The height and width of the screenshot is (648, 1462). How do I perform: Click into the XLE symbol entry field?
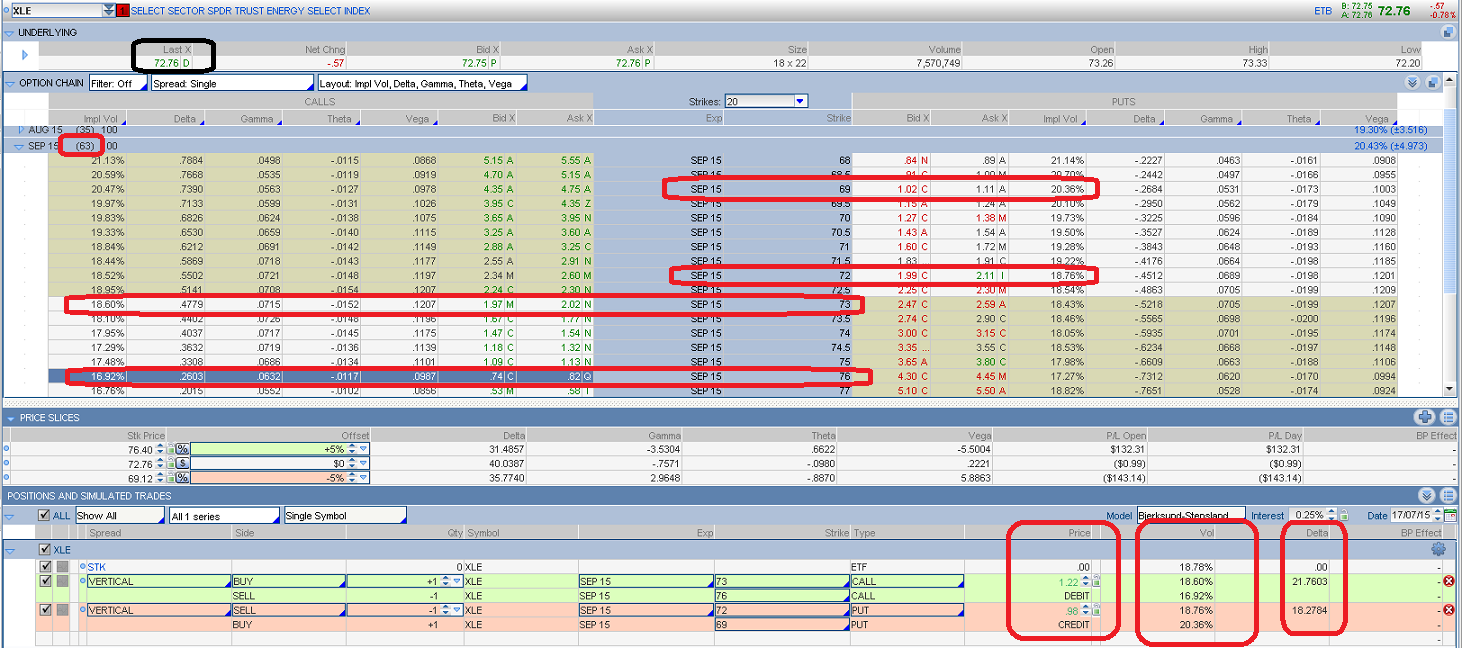[x=55, y=10]
